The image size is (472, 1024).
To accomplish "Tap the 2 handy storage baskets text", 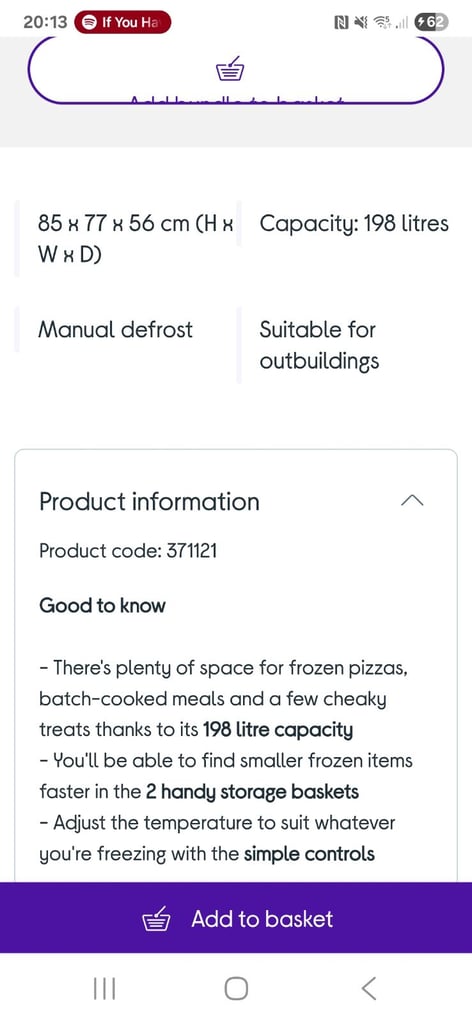I will (252, 793).
